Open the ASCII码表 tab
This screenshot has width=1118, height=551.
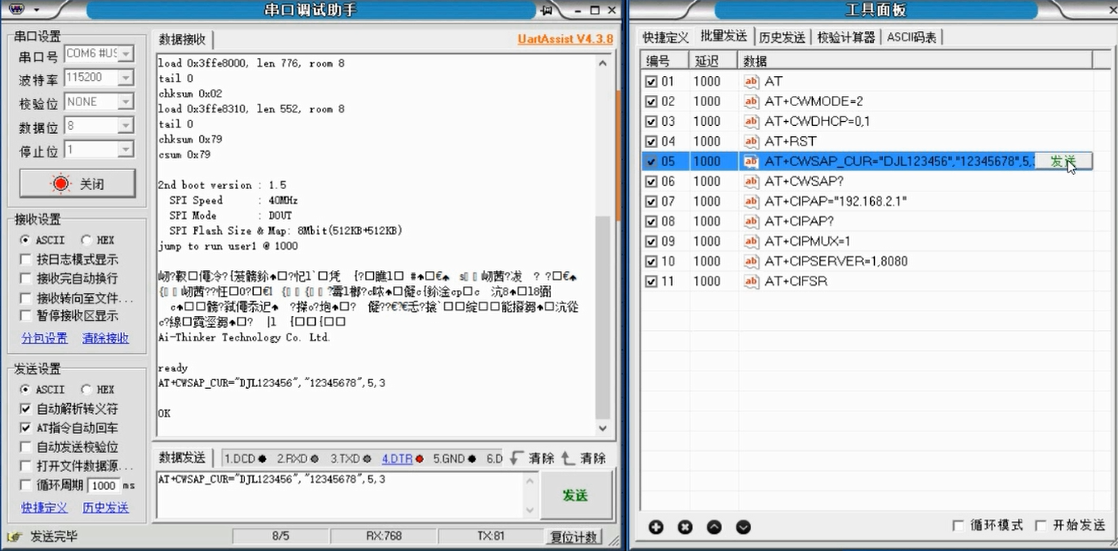(x=912, y=37)
